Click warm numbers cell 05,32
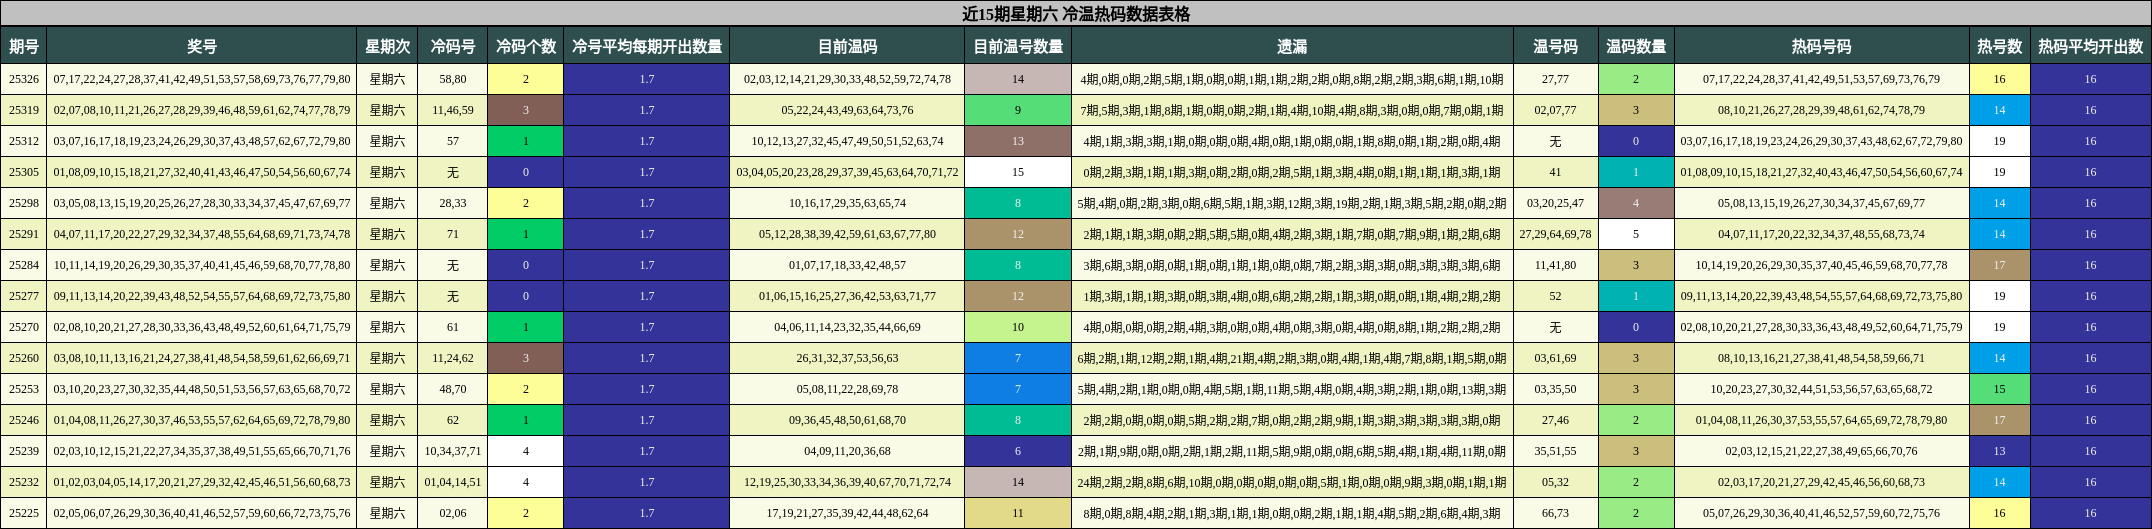Screen dimensions: 2152x529 tap(1555, 482)
